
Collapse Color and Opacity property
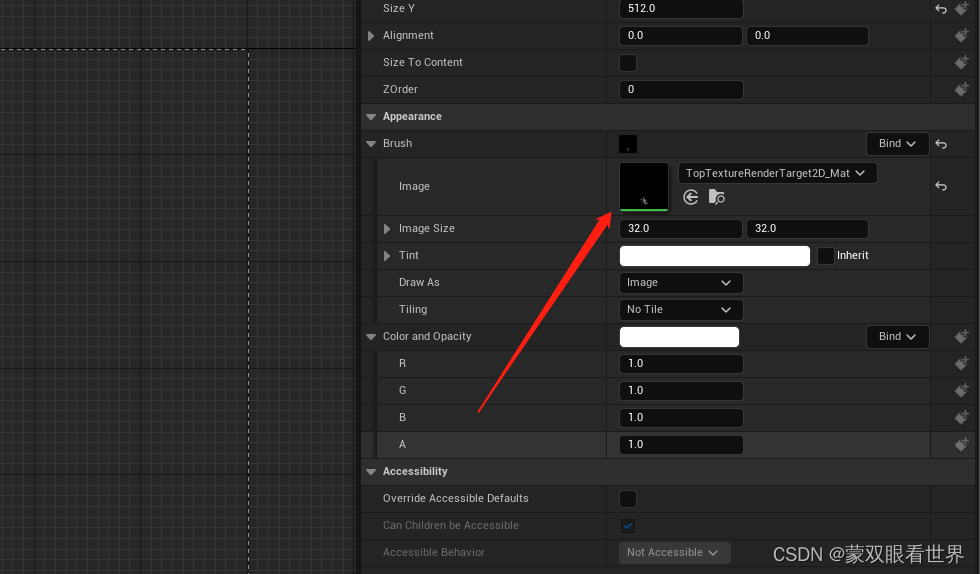point(371,336)
